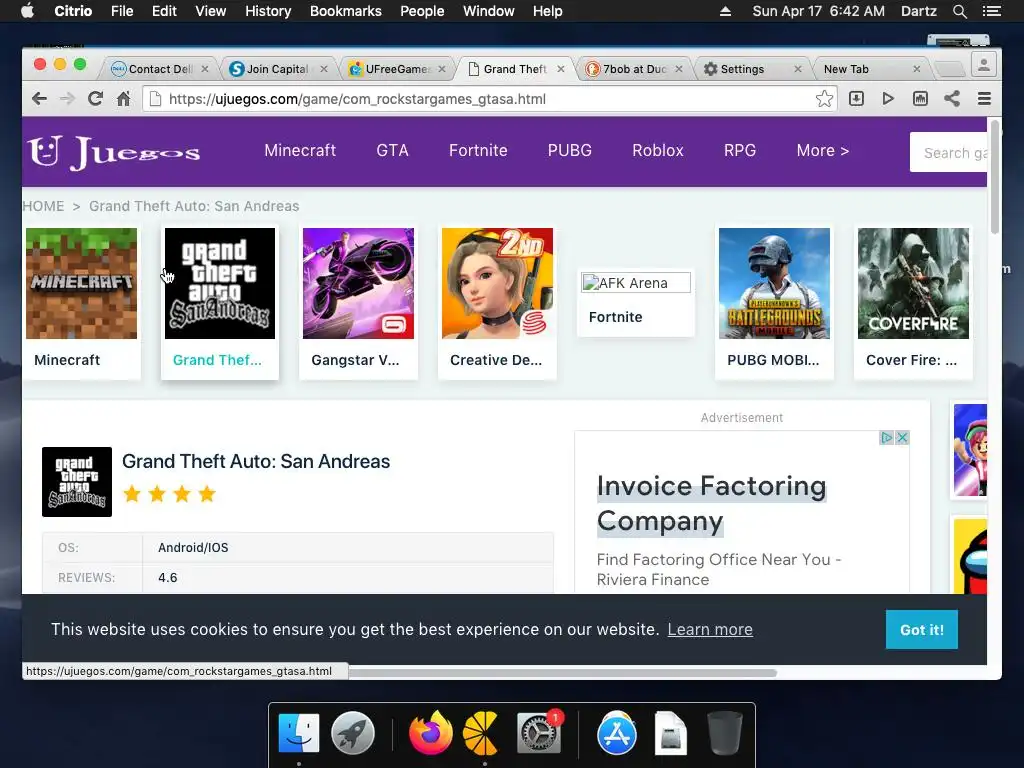The height and width of the screenshot is (768, 1024).
Task: Open the browser home page icon
Action: (123, 99)
